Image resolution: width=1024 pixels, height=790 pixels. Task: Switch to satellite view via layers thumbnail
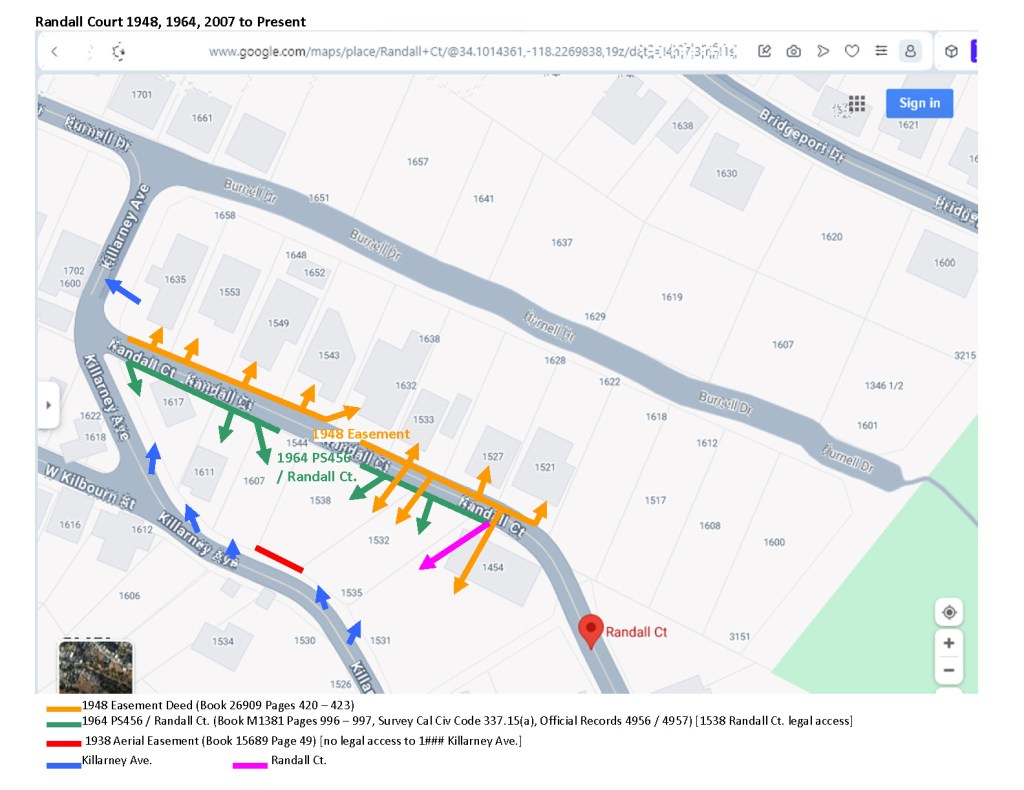click(95, 667)
